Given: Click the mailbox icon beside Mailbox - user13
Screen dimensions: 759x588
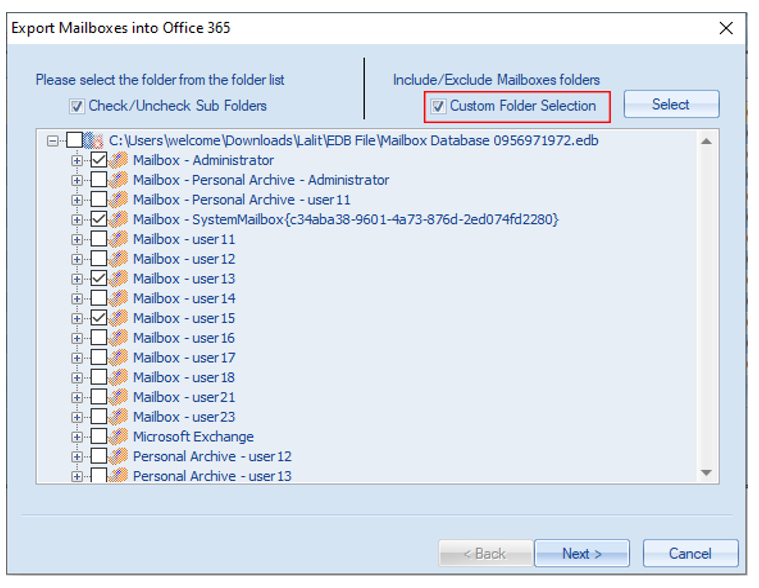Looking at the screenshot, I should (x=119, y=278).
